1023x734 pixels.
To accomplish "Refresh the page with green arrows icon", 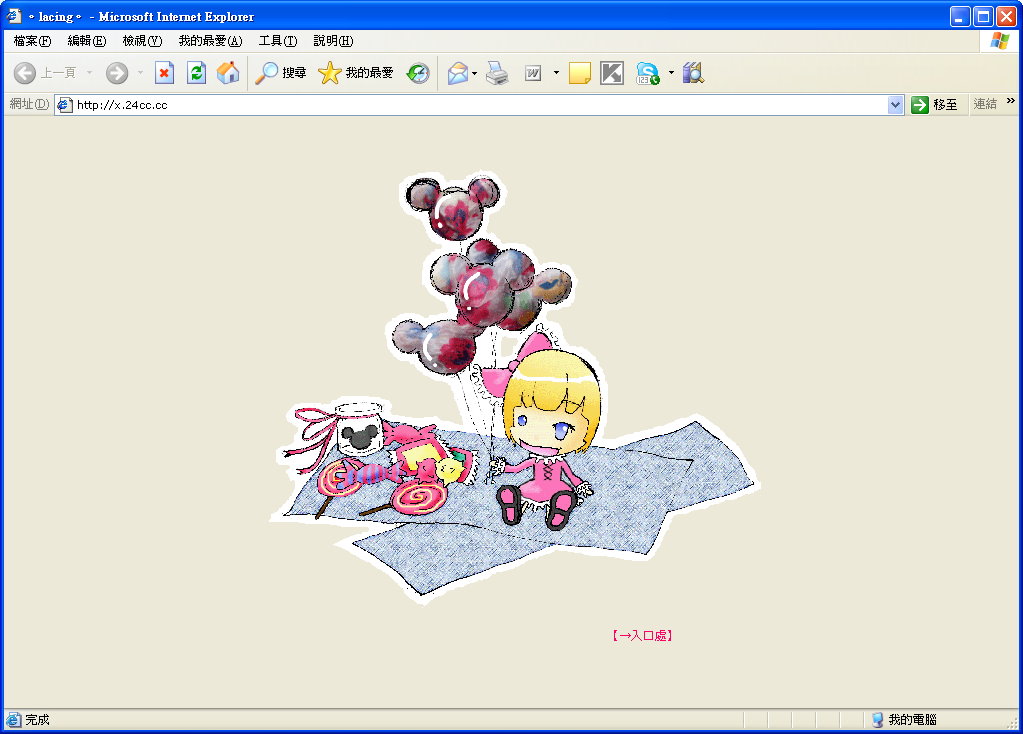I will (x=196, y=73).
